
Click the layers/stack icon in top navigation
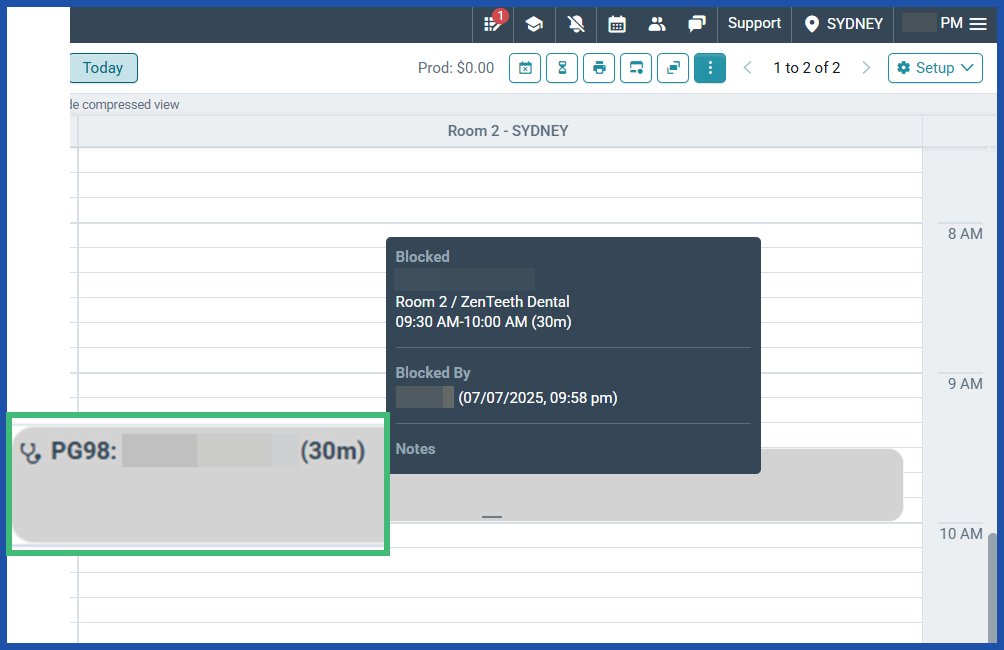[534, 24]
